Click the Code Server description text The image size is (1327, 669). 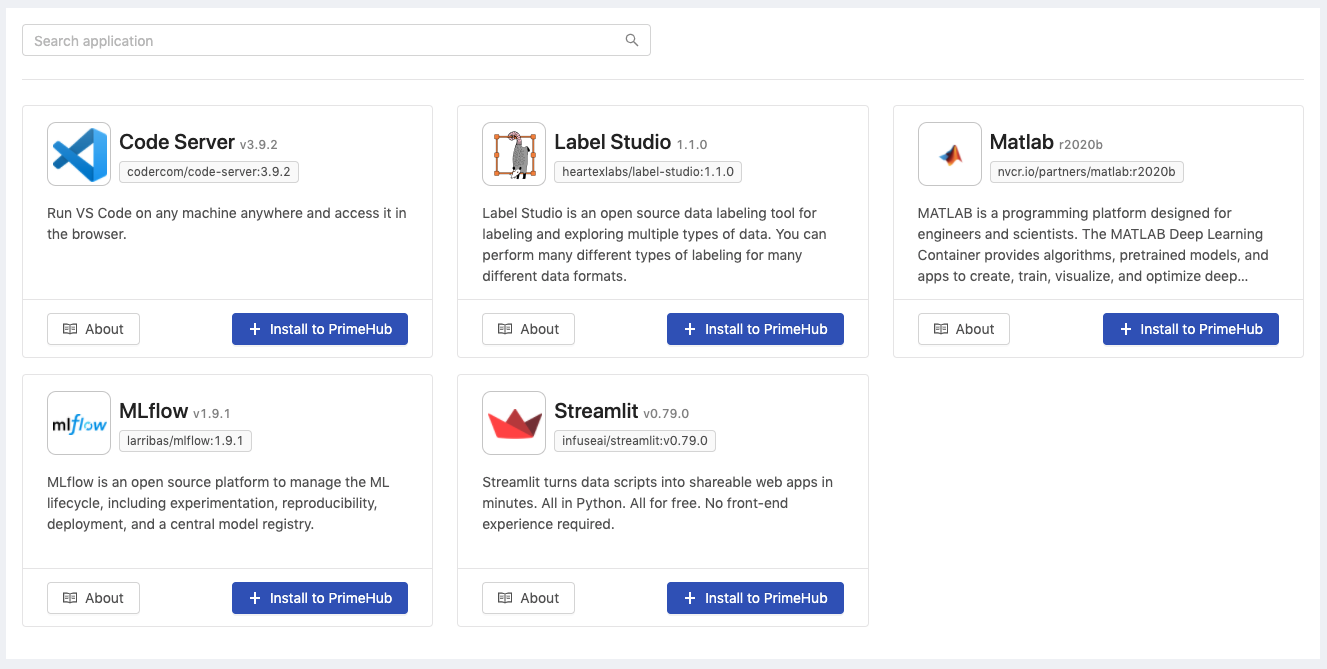tap(227, 224)
